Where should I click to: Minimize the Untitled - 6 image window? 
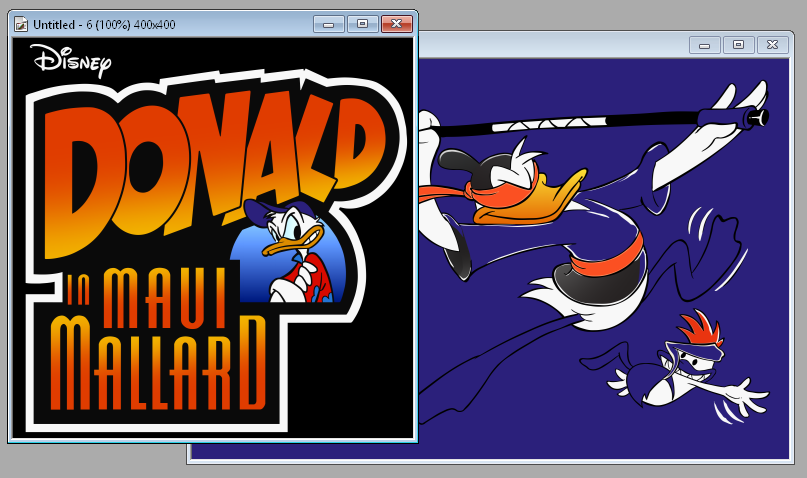tap(329, 24)
